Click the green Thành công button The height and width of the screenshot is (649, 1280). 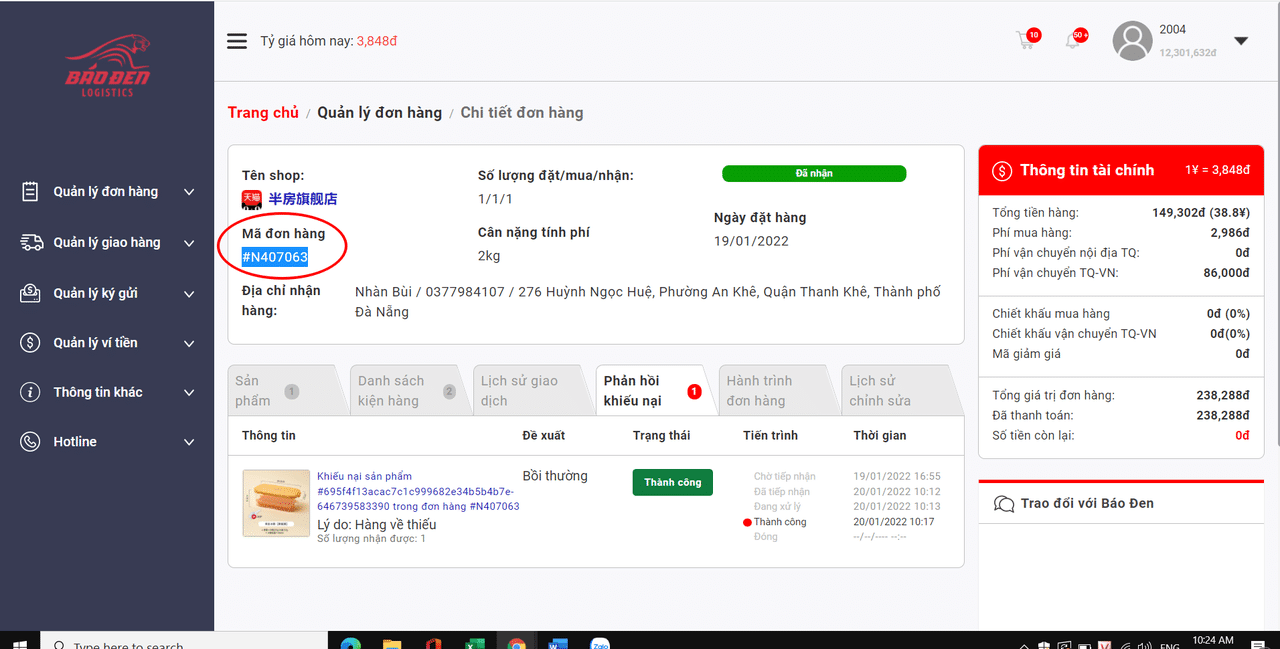point(672,482)
